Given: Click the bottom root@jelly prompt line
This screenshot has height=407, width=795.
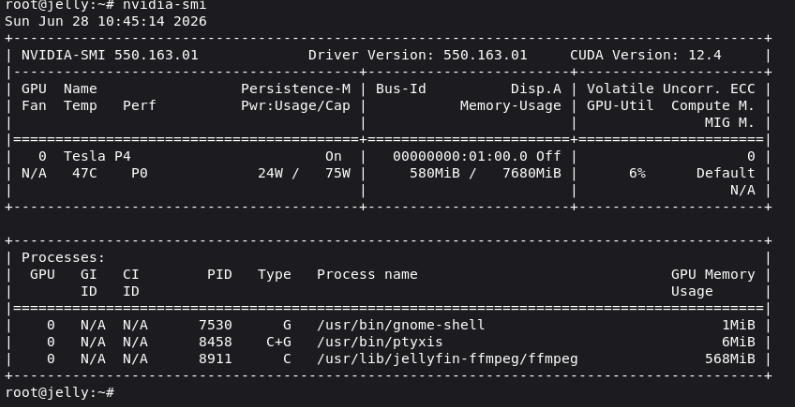Looking at the screenshot, I should pyautogui.click(x=60, y=393).
